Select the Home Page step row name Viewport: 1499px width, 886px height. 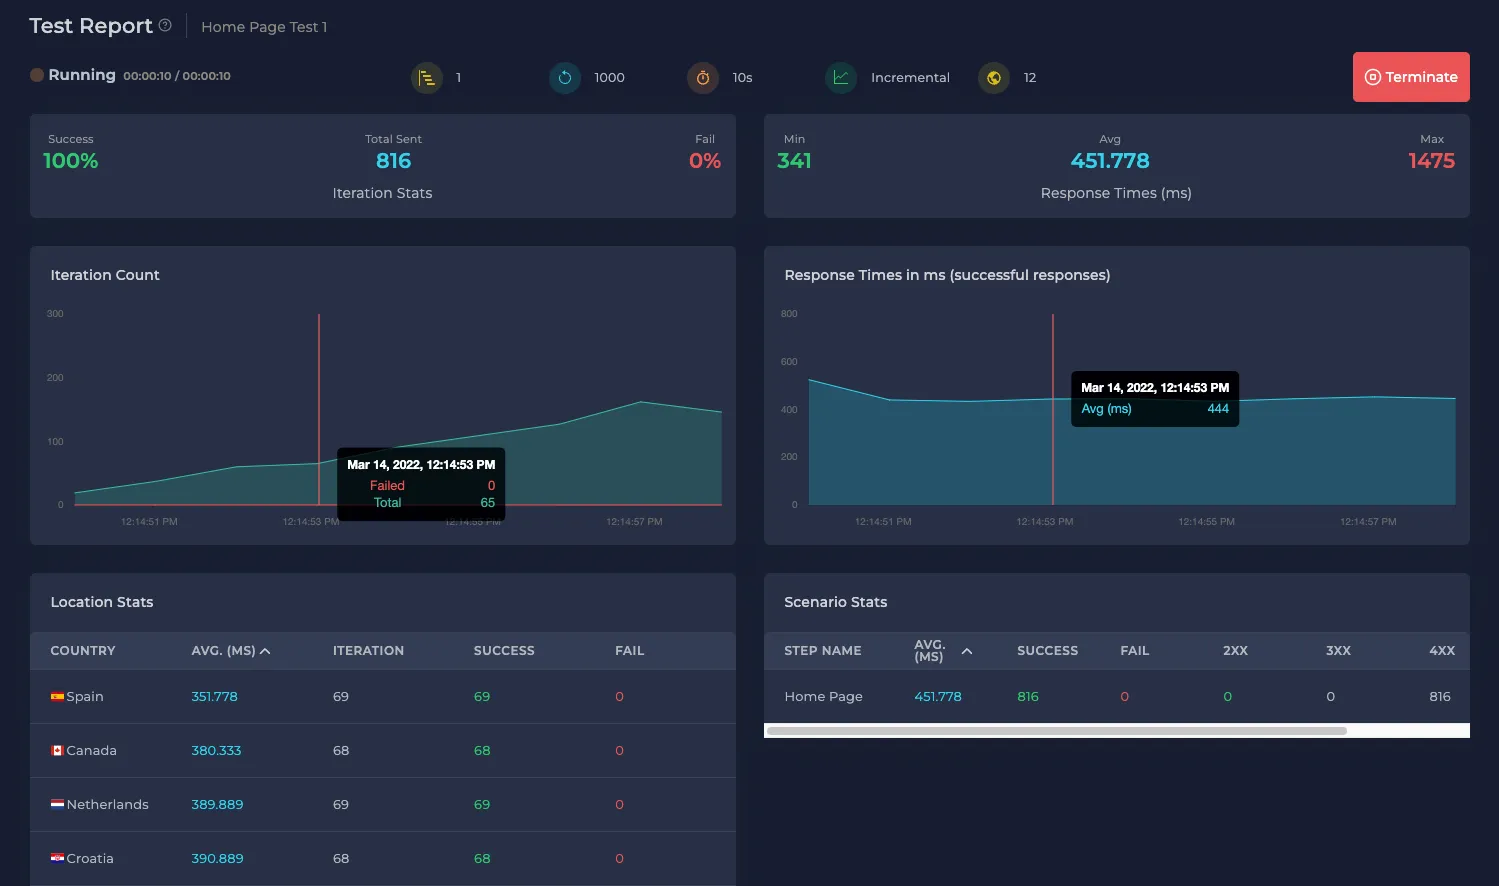823,696
